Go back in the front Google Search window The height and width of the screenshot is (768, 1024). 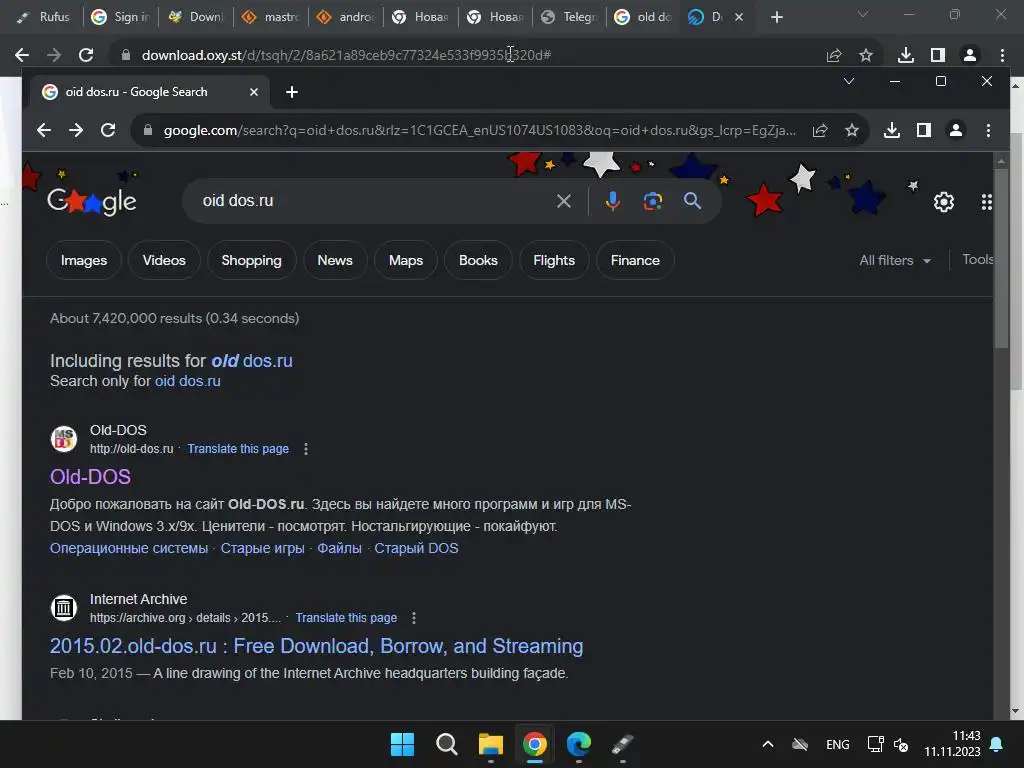point(44,130)
